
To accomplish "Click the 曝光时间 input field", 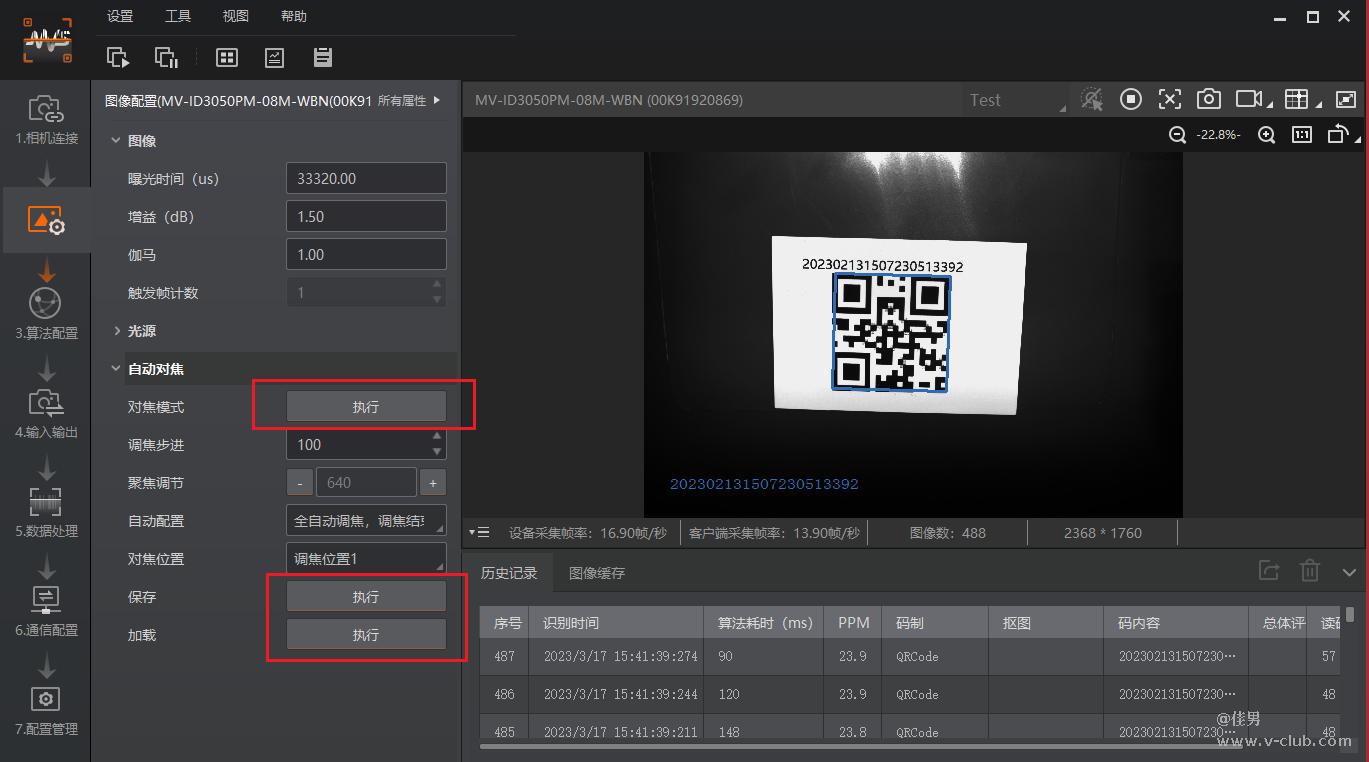I will pos(366,179).
